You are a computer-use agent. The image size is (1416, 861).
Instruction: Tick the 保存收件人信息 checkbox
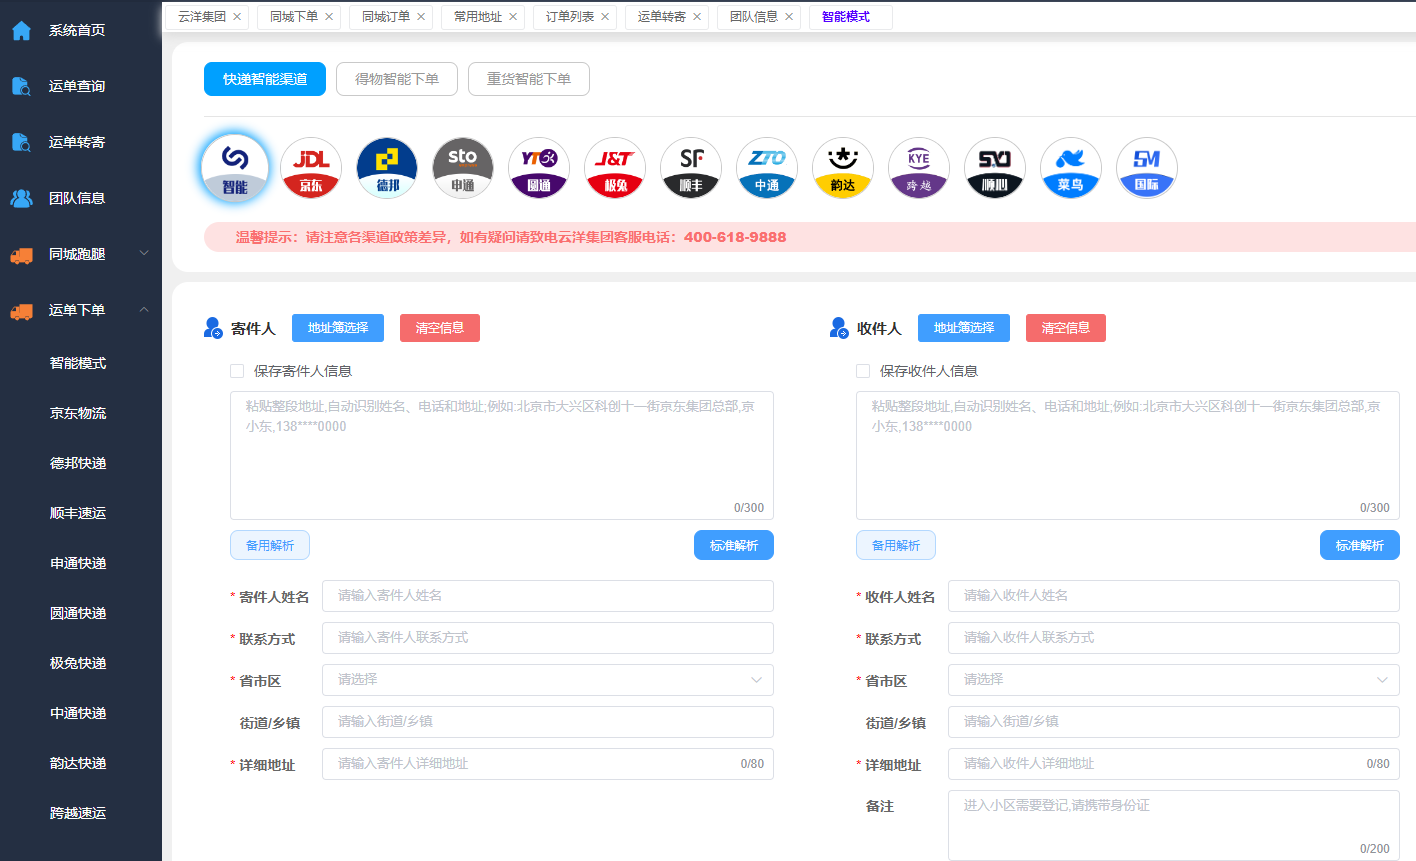863,371
